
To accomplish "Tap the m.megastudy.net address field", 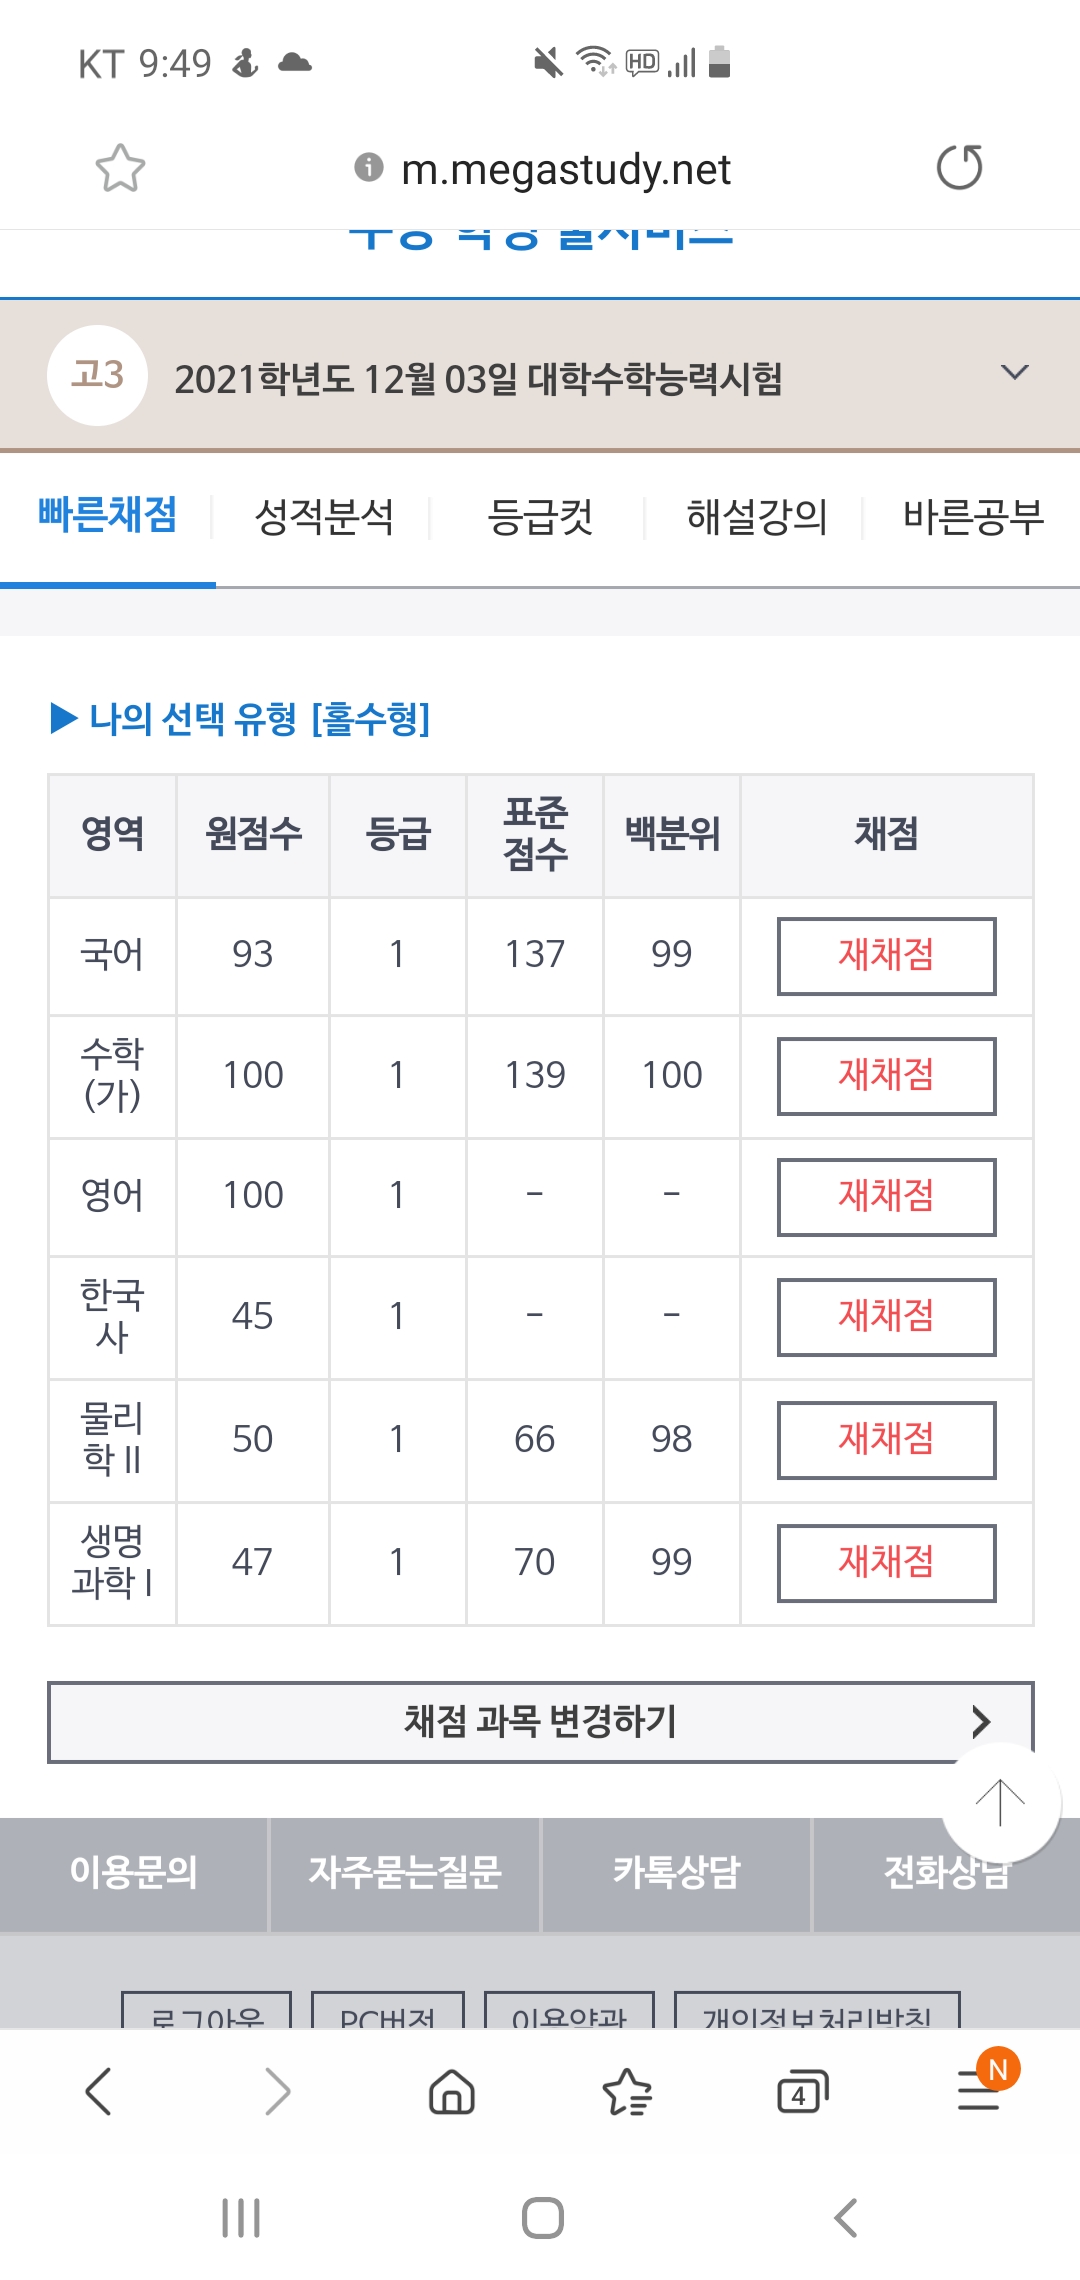I will tap(566, 169).
